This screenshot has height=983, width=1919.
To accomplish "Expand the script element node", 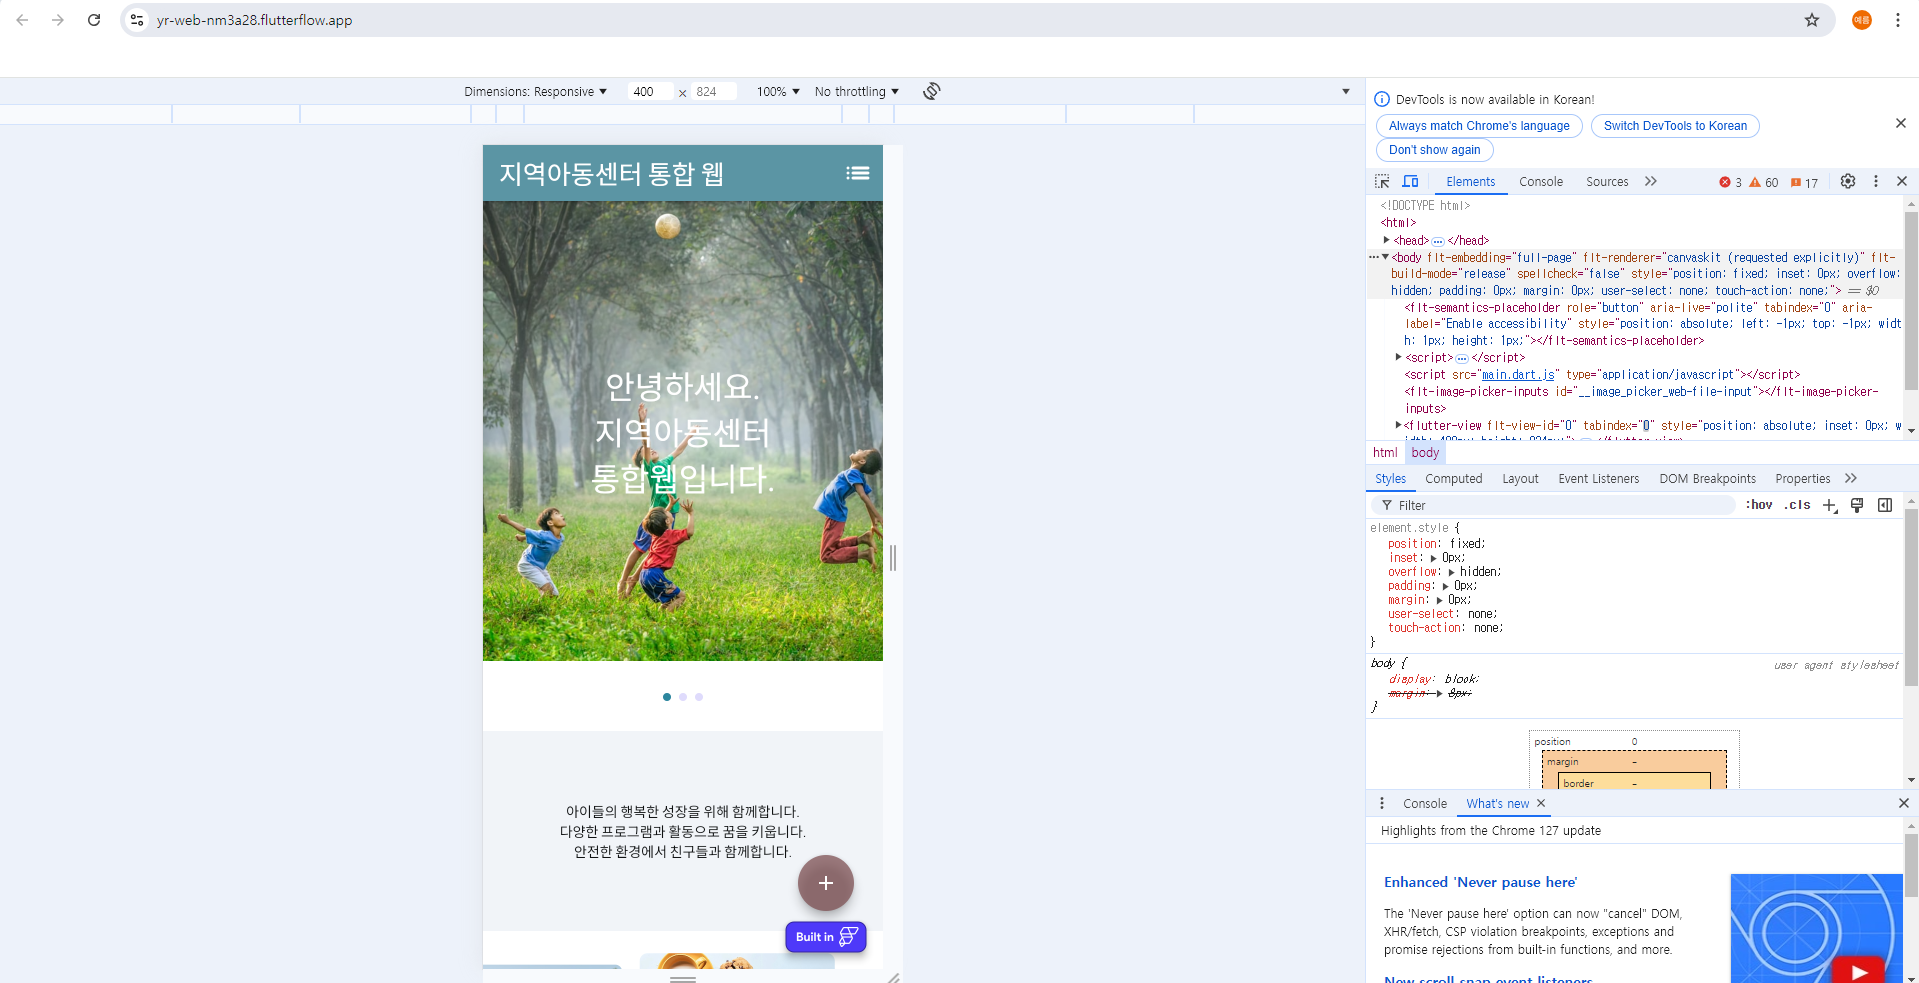I will [x=1398, y=357].
